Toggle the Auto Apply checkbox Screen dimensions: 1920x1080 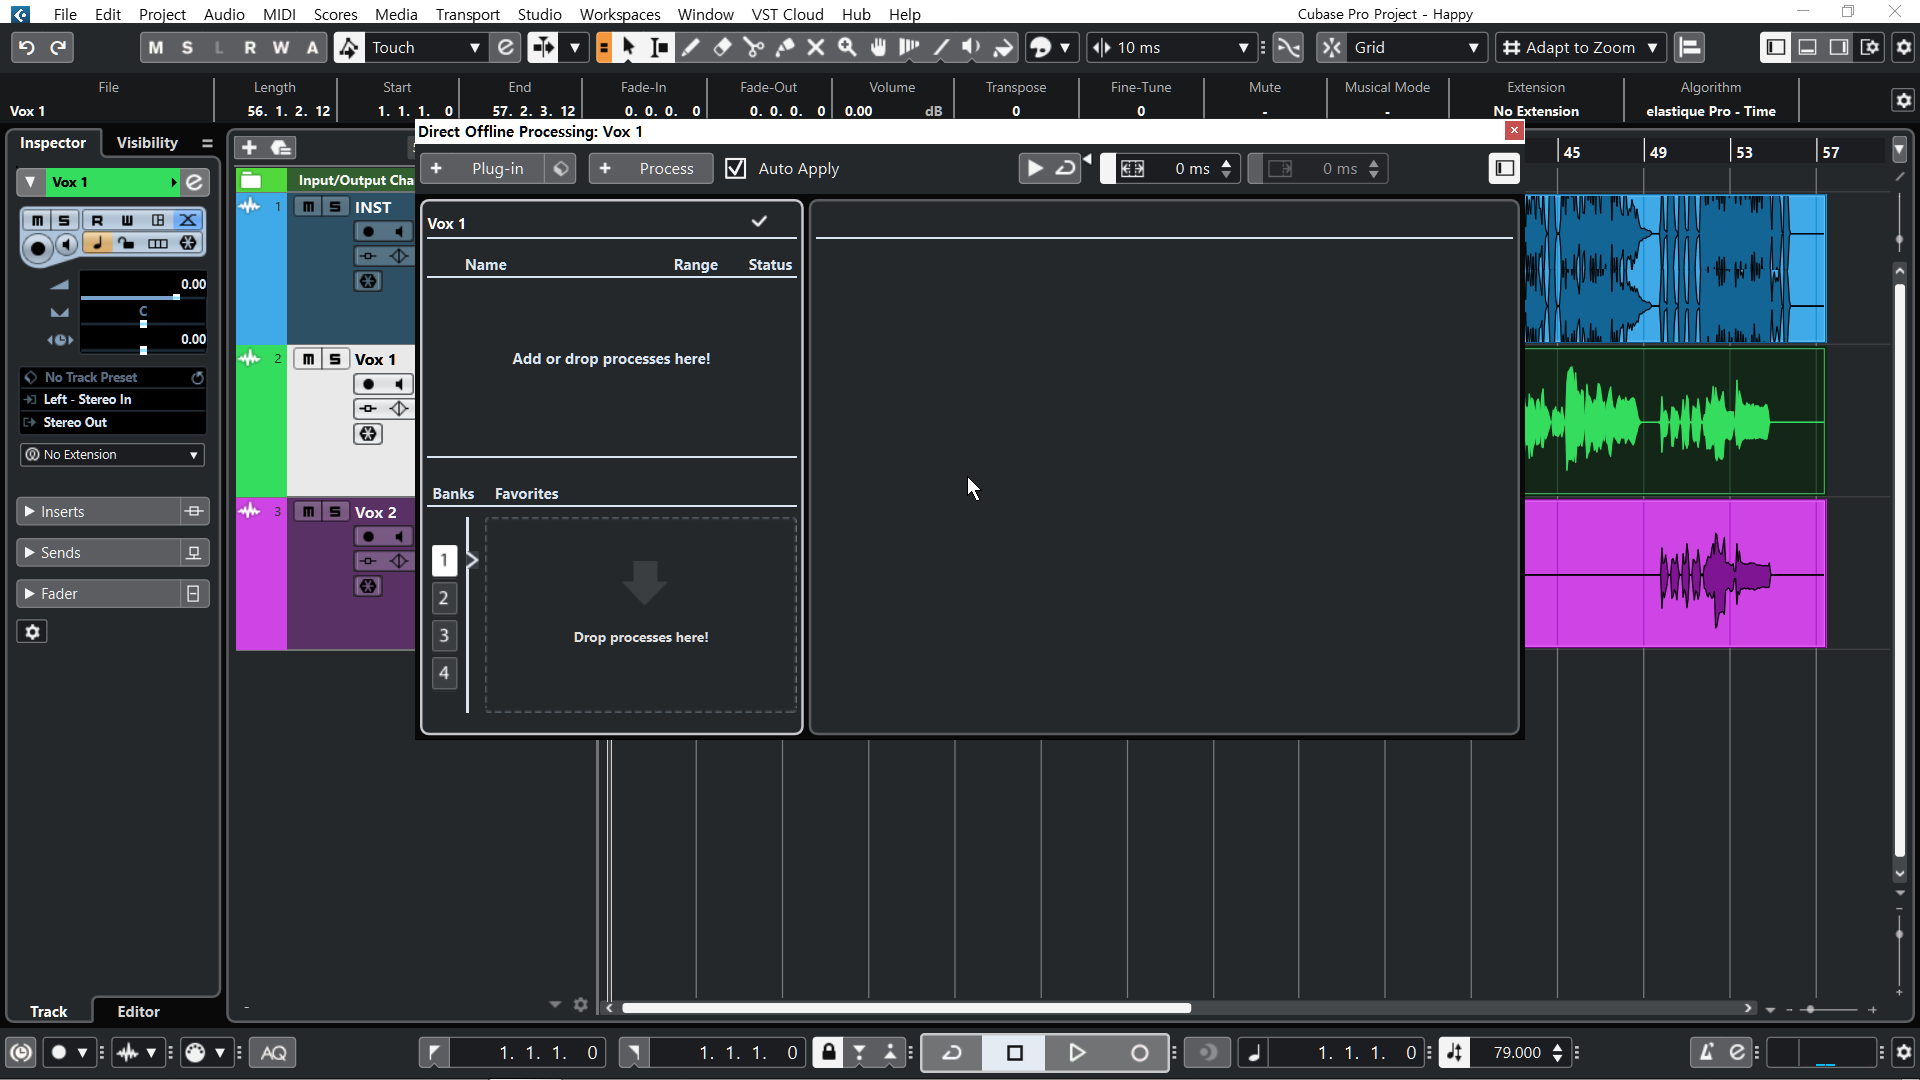736,168
